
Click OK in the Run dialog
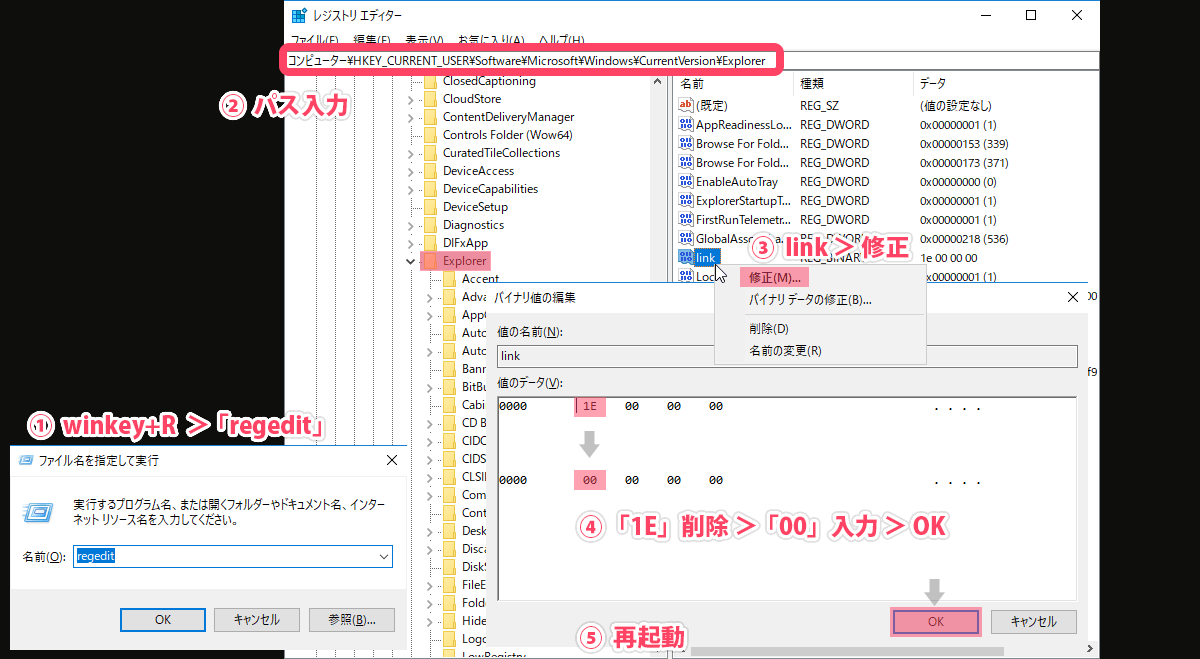coord(163,619)
